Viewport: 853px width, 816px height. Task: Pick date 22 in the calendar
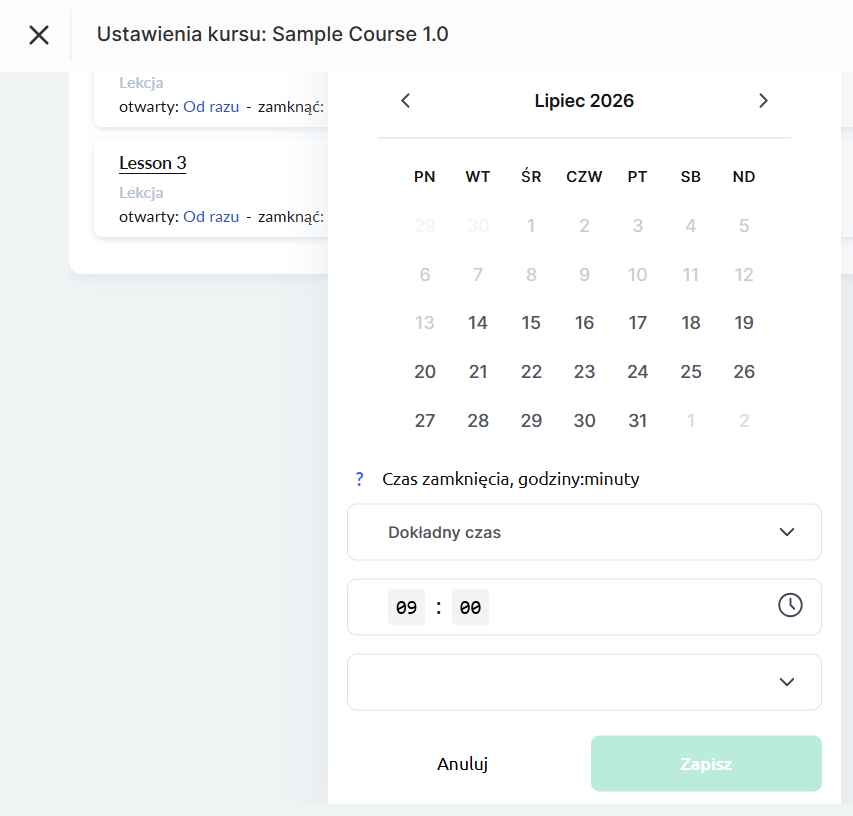[x=531, y=372]
